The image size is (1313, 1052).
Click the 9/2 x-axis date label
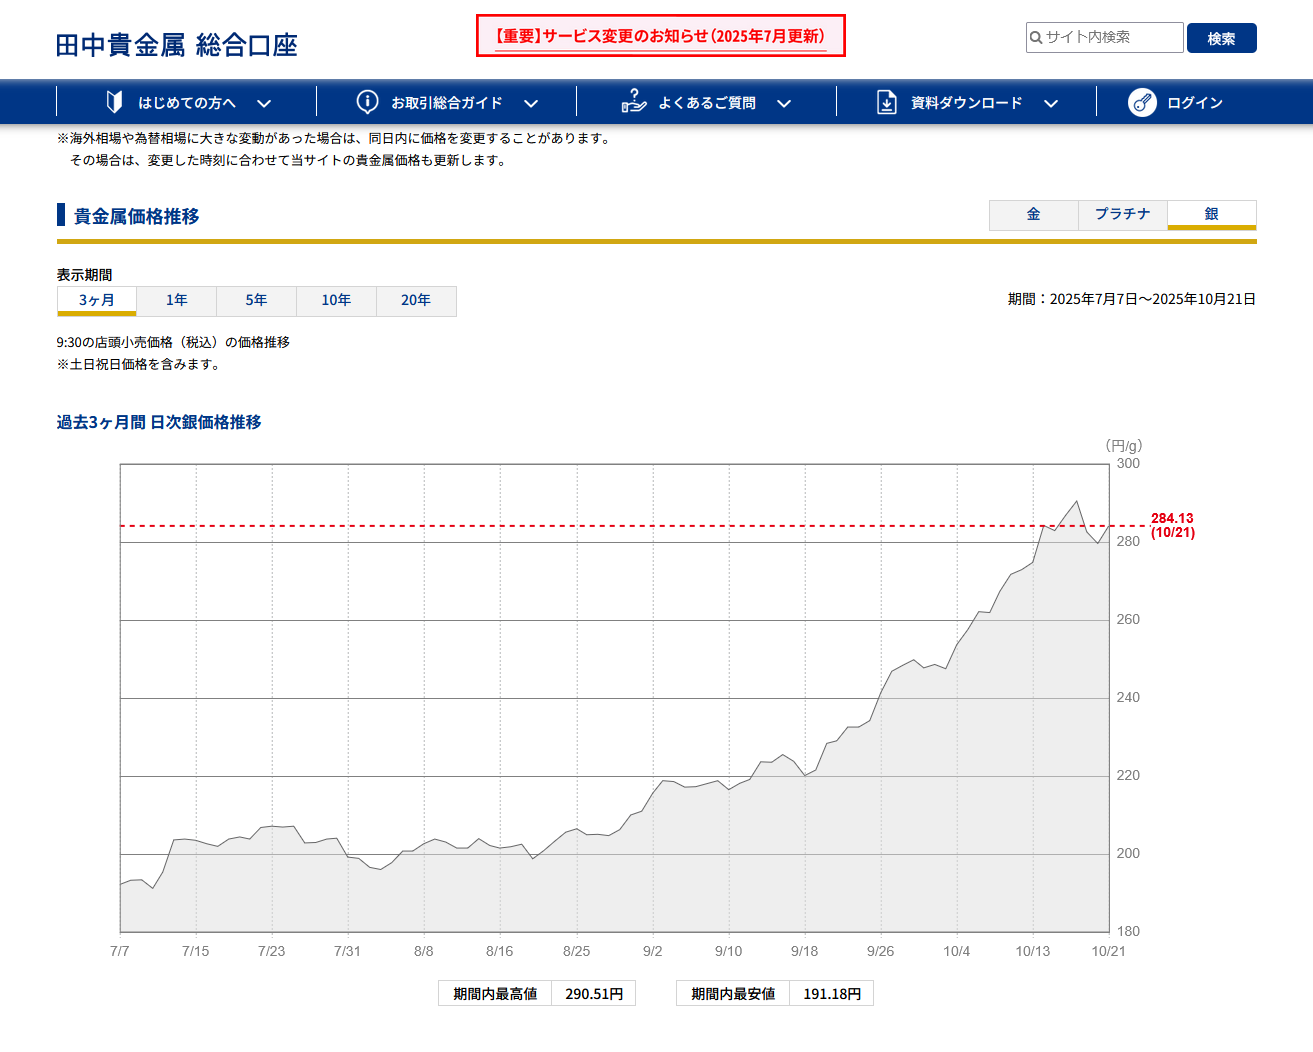(653, 951)
